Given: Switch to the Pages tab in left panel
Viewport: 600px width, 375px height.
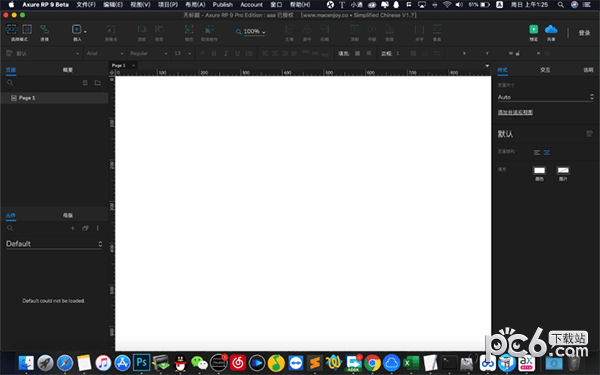Looking at the screenshot, I should 11,70.
